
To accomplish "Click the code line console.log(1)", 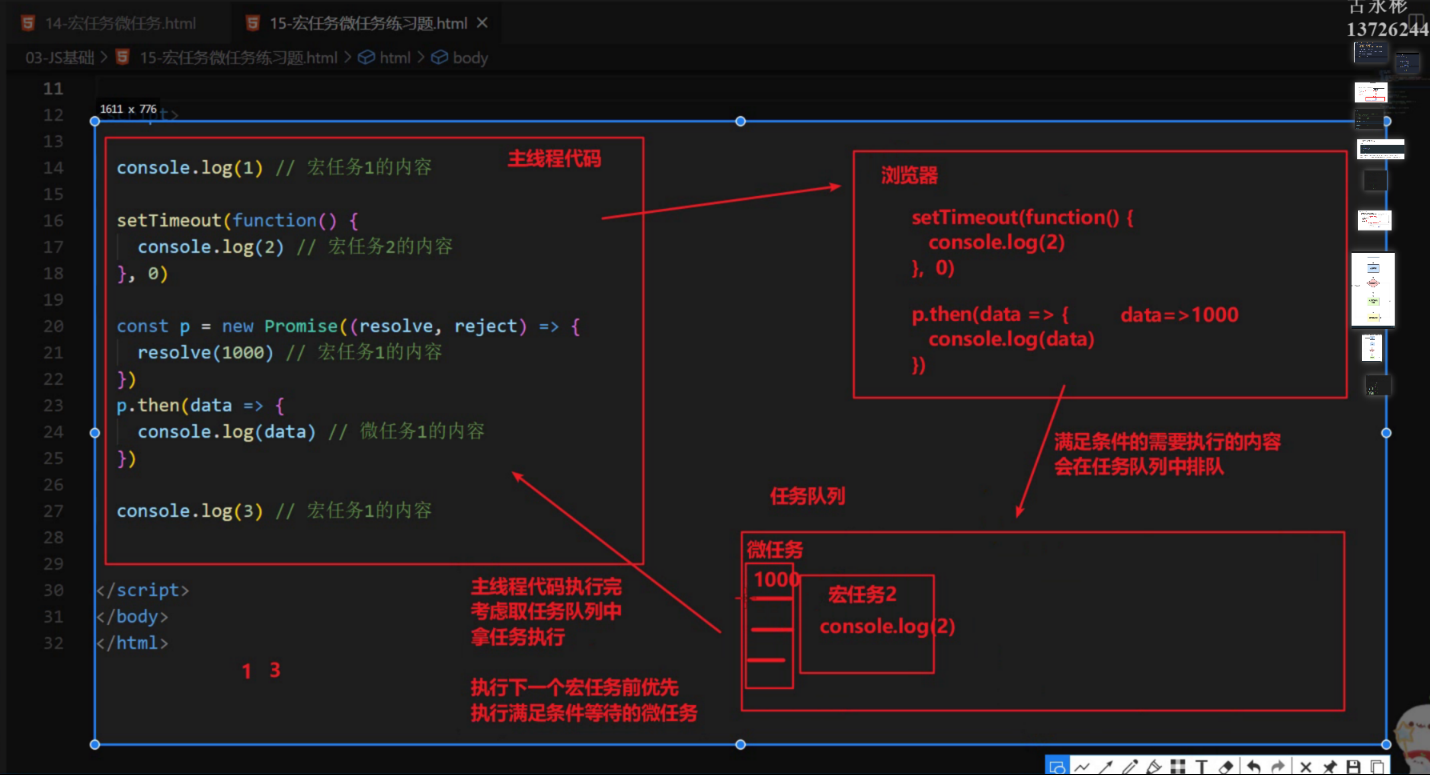I will coord(274,167).
